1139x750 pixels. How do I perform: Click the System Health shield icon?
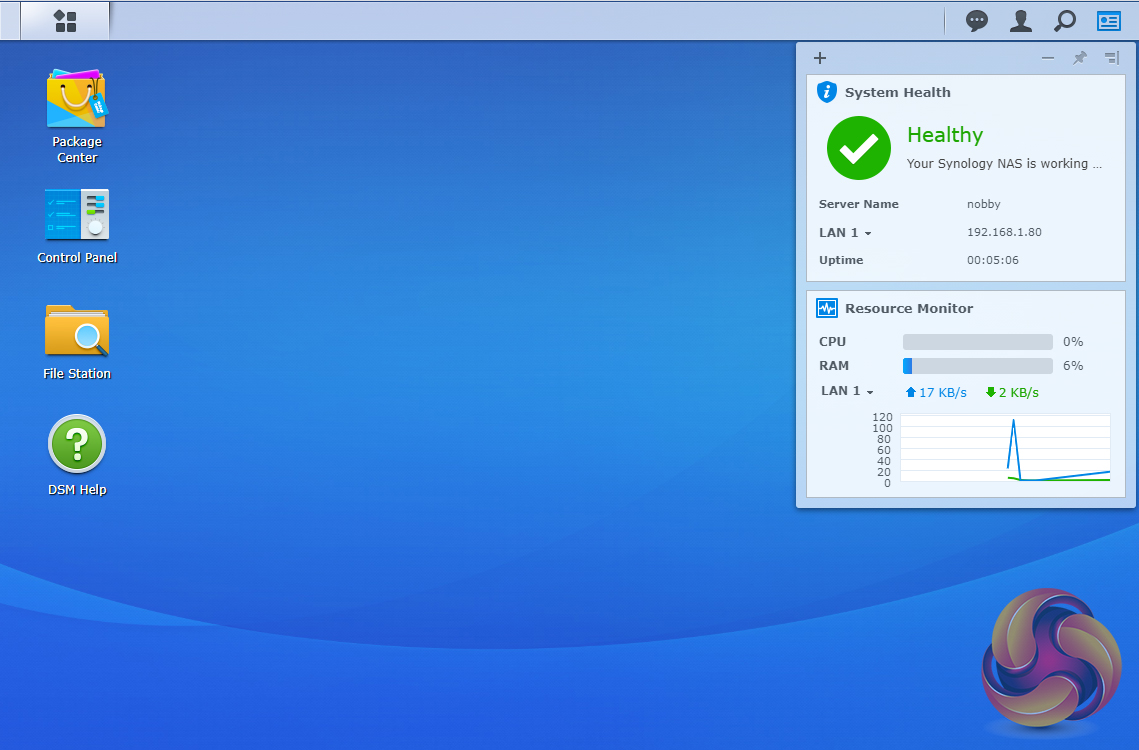pyautogui.click(x=827, y=92)
